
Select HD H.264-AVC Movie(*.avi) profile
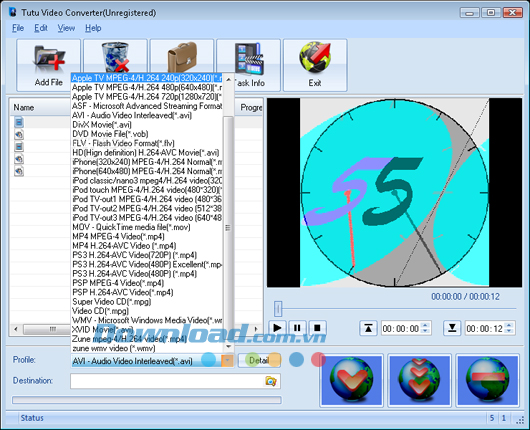tap(147, 153)
